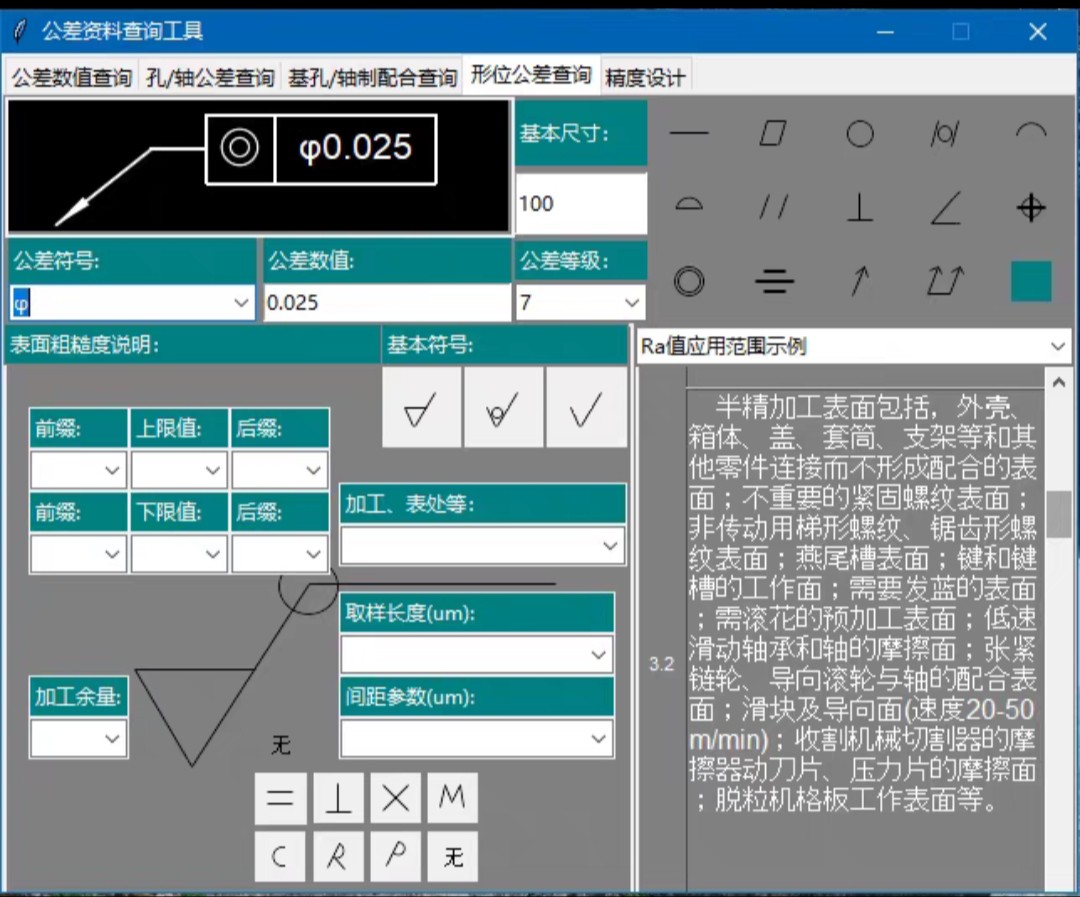Select the perpendicularity tolerance symbol
The width and height of the screenshot is (1080, 897).
(x=860, y=206)
